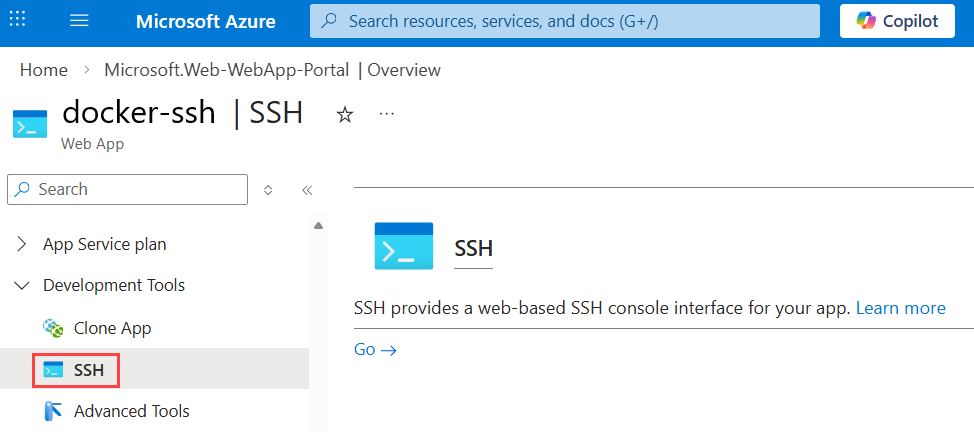The image size is (974, 432).
Task: Focus the global resource search box
Action: (565, 21)
